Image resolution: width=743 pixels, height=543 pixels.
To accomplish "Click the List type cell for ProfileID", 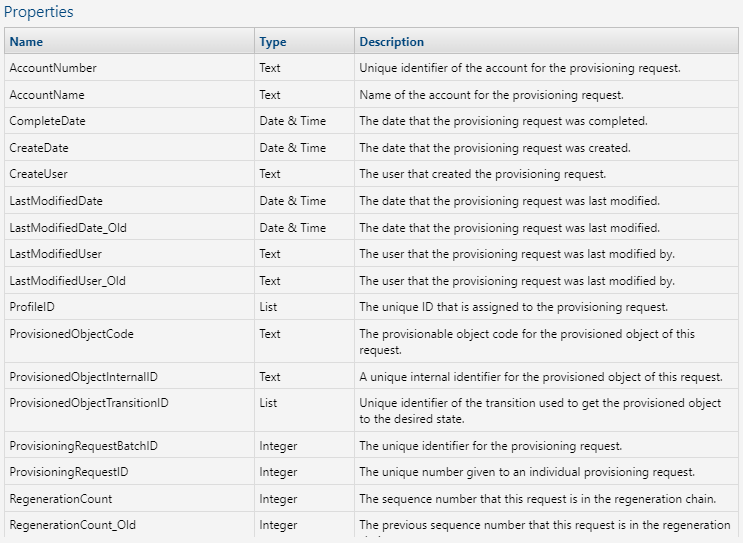I will [268, 307].
